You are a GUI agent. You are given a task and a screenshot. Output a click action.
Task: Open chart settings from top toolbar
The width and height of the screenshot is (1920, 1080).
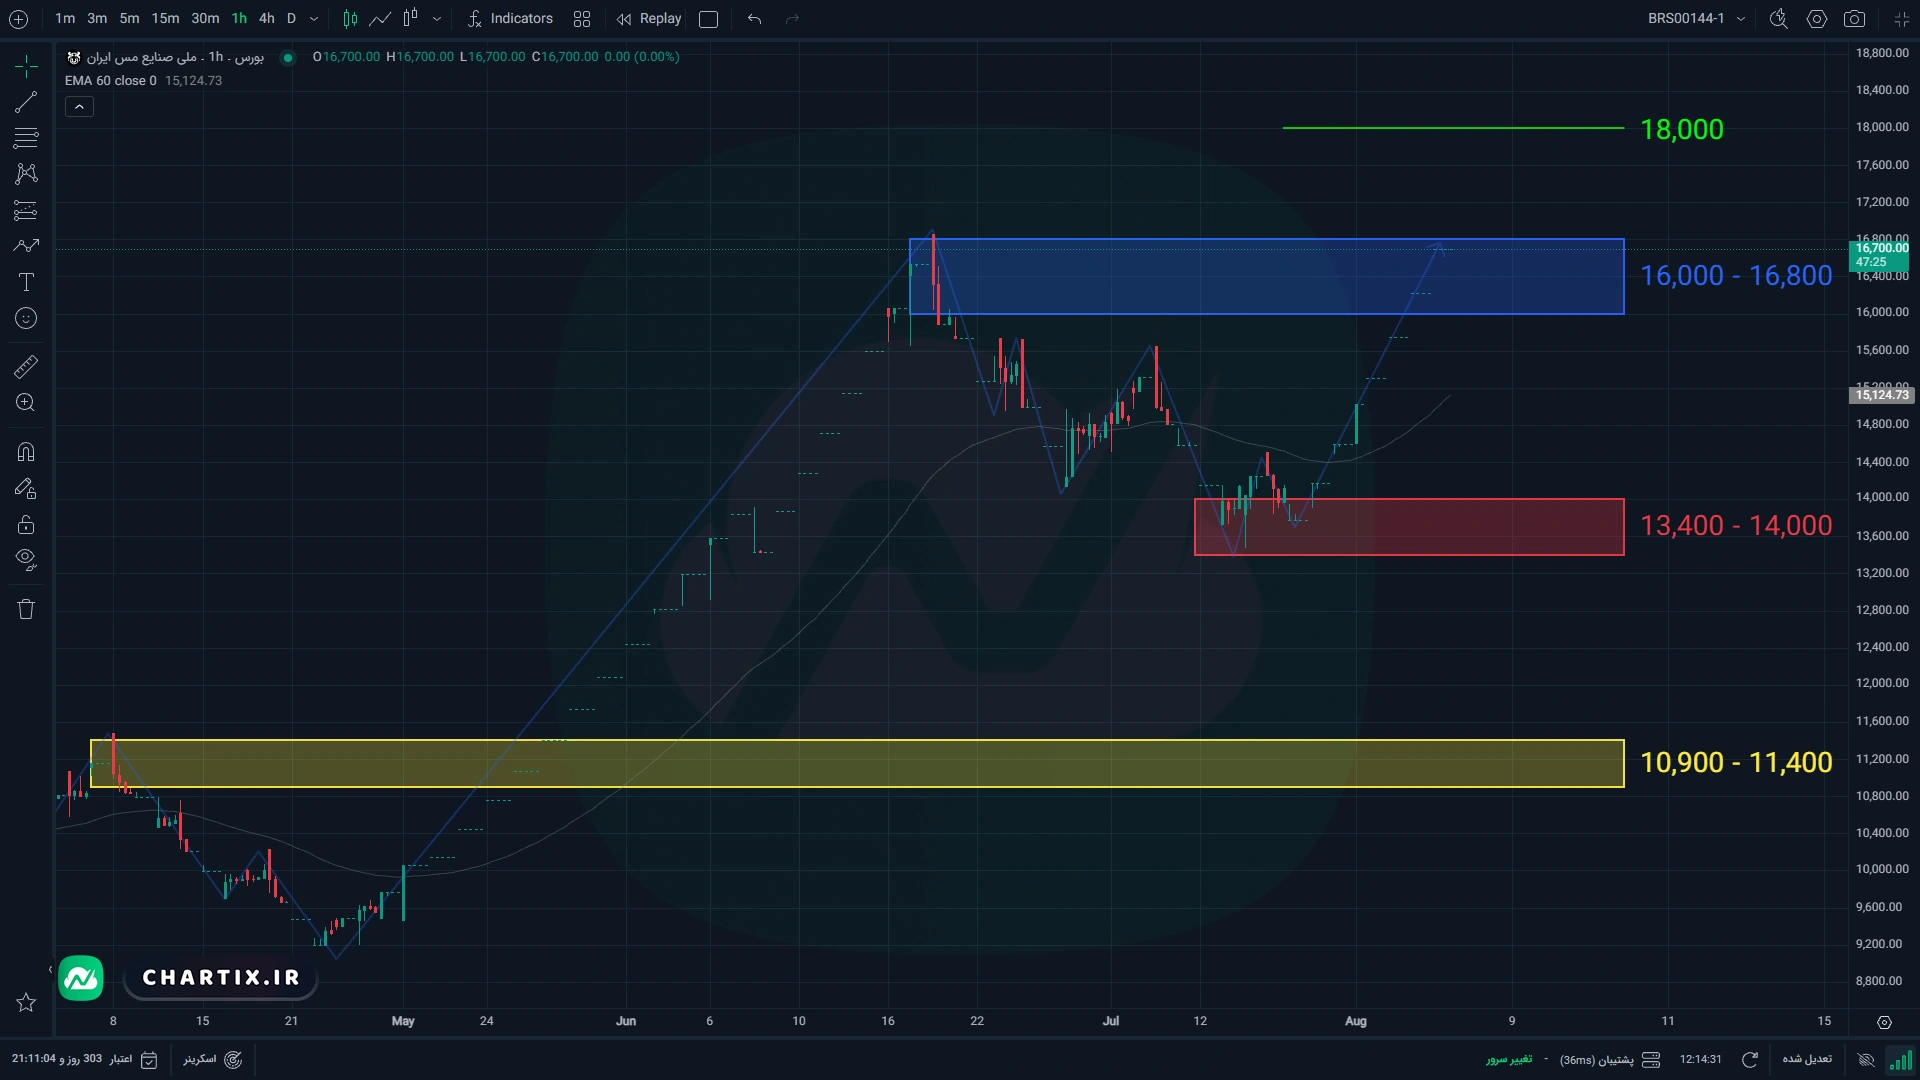1816,19
